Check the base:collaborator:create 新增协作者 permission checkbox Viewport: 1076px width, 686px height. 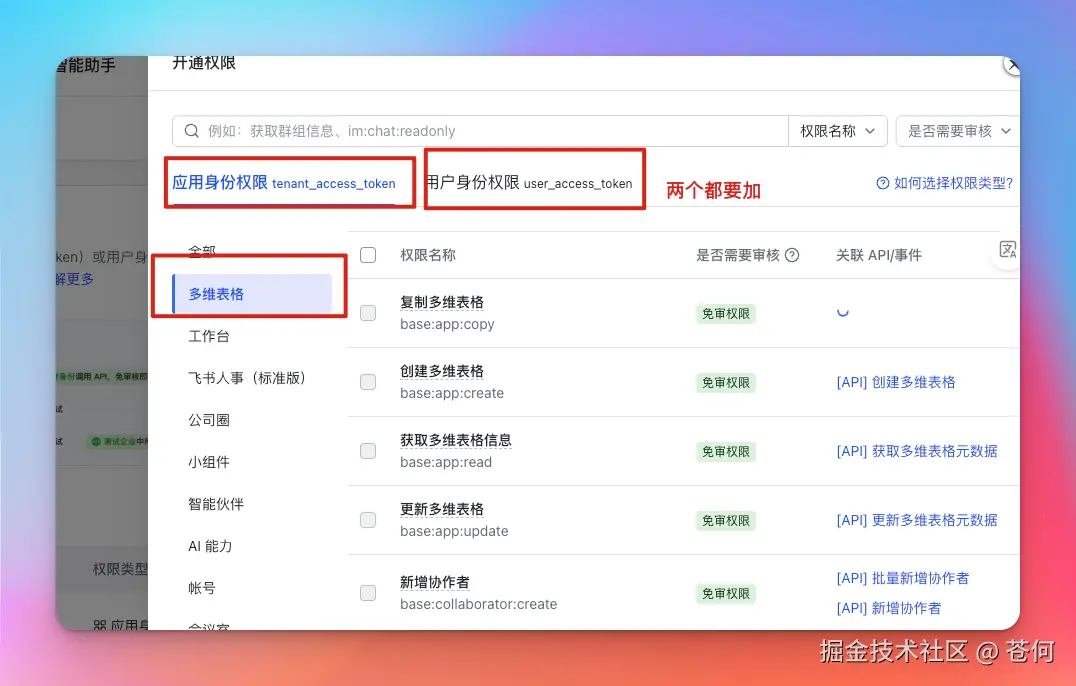point(368,593)
